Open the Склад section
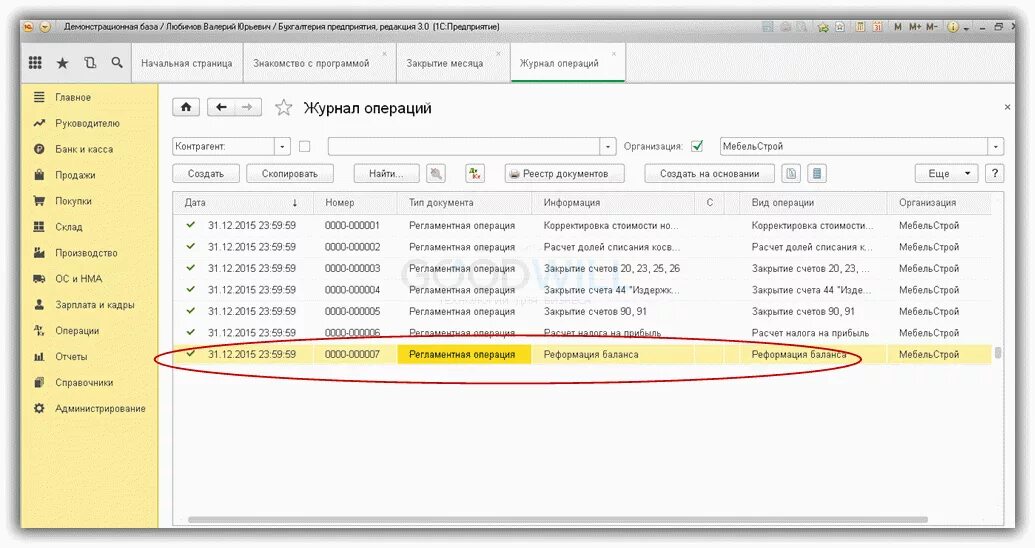The height and width of the screenshot is (548, 1035). click(x=69, y=226)
